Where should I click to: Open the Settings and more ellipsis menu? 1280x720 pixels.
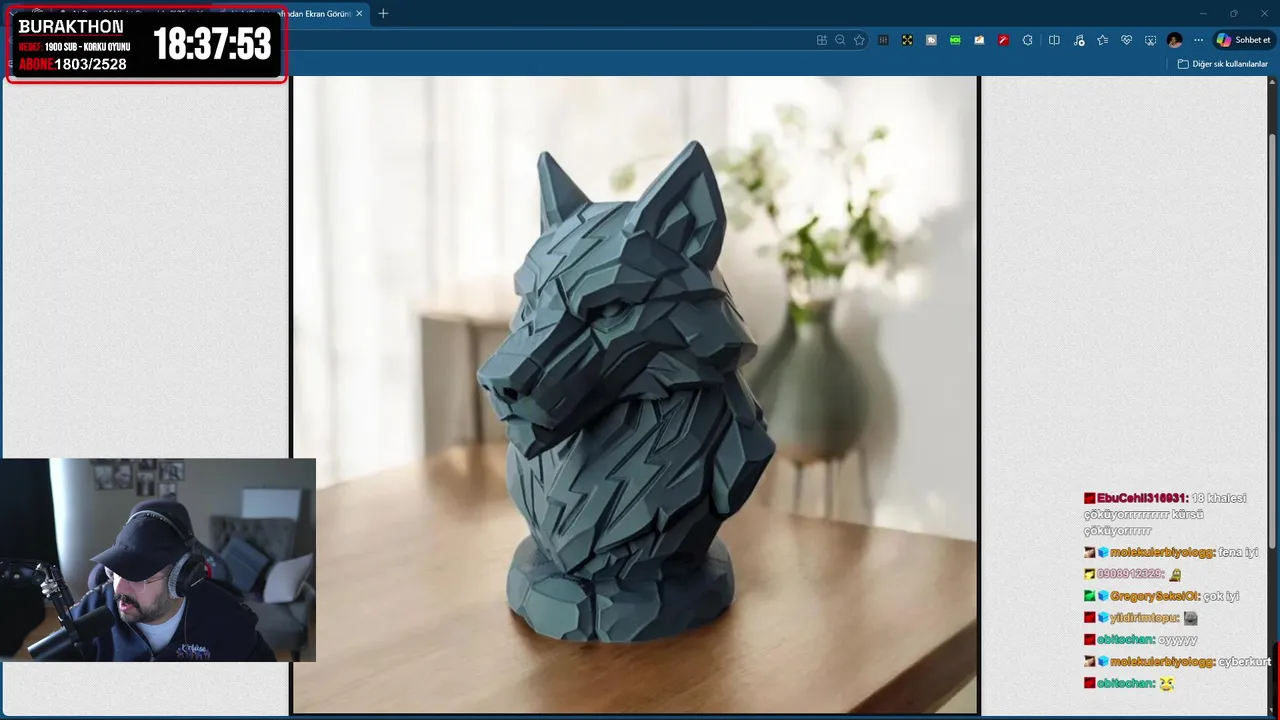coord(1198,40)
